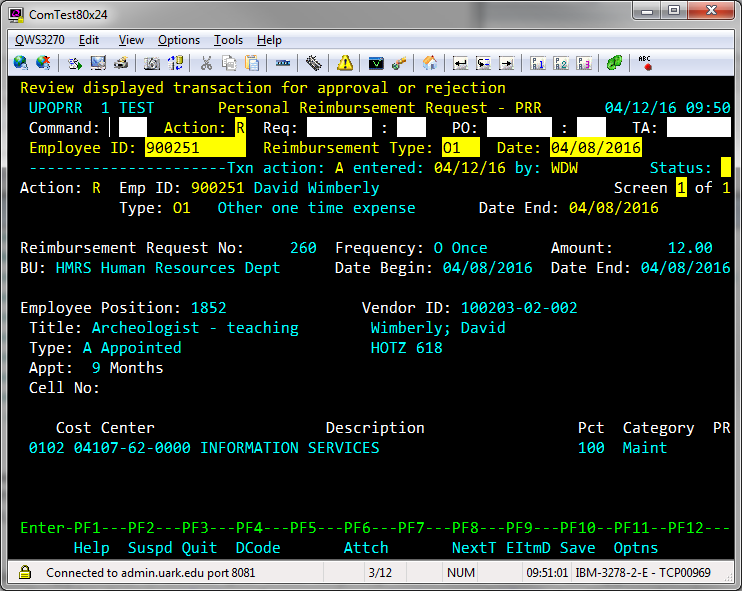Click the green leaf-shaped toolbar icon
This screenshot has width=742, height=591.
click(614, 63)
